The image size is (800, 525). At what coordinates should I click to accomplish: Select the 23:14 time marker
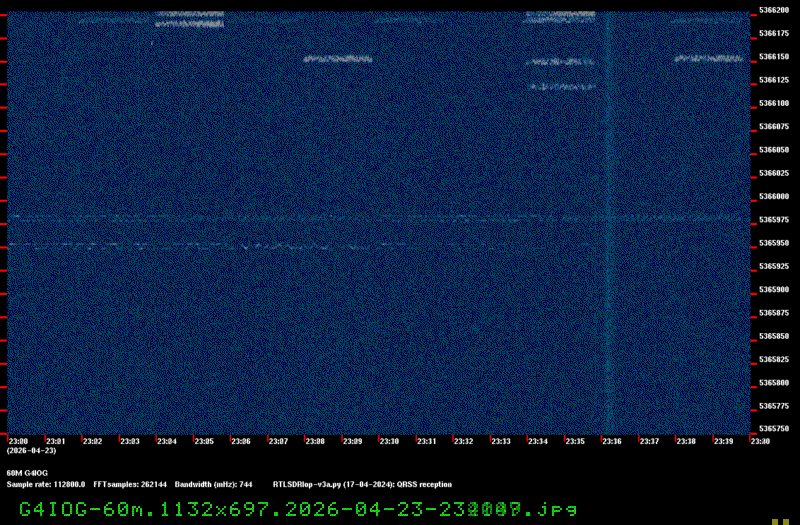pyautogui.click(x=538, y=441)
